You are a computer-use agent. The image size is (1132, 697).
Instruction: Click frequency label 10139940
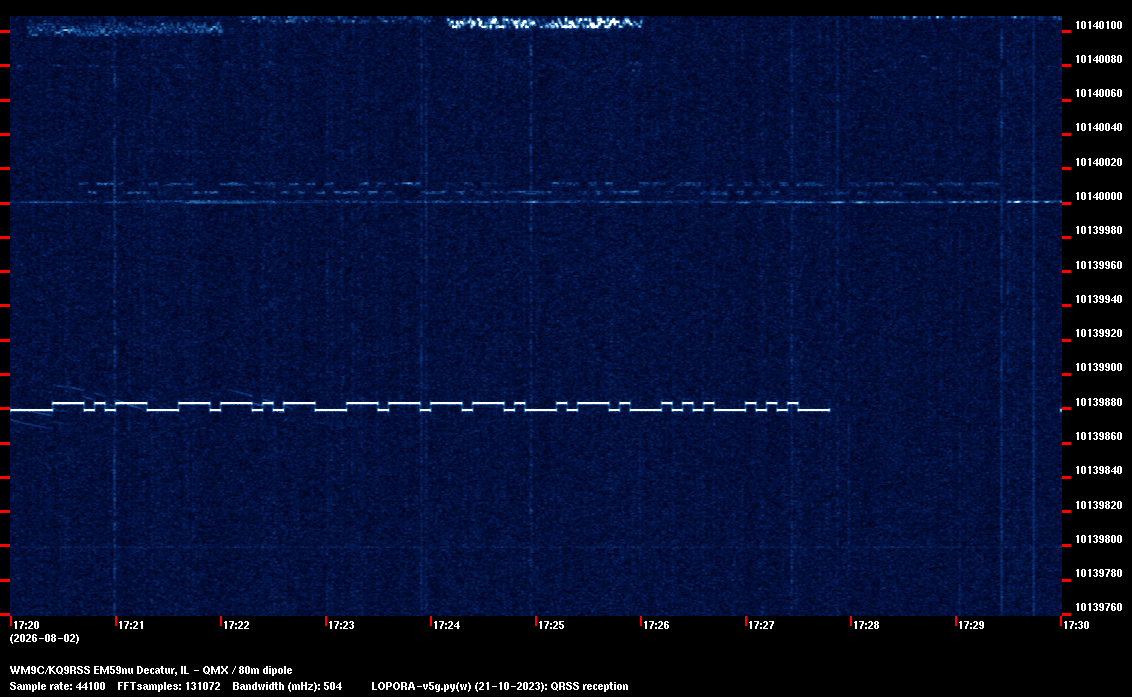1099,299
